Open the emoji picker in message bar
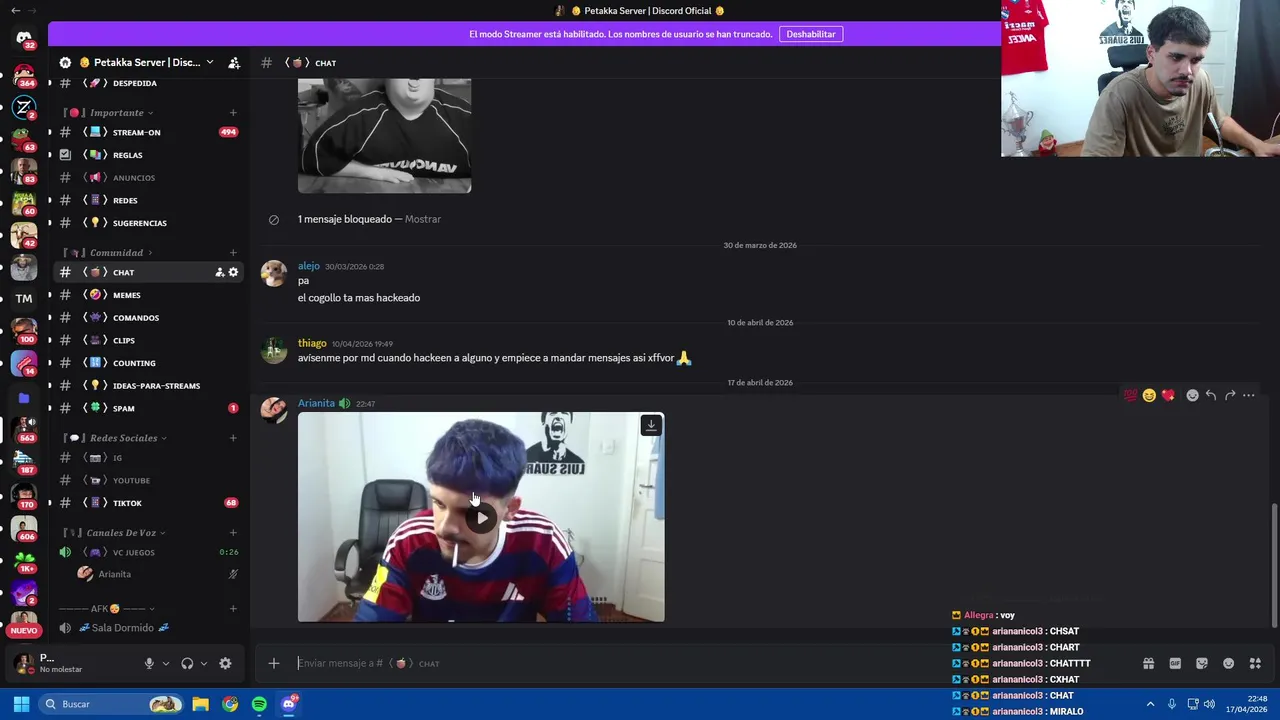The width and height of the screenshot is (1280, 720). [x=1228, y=663]
